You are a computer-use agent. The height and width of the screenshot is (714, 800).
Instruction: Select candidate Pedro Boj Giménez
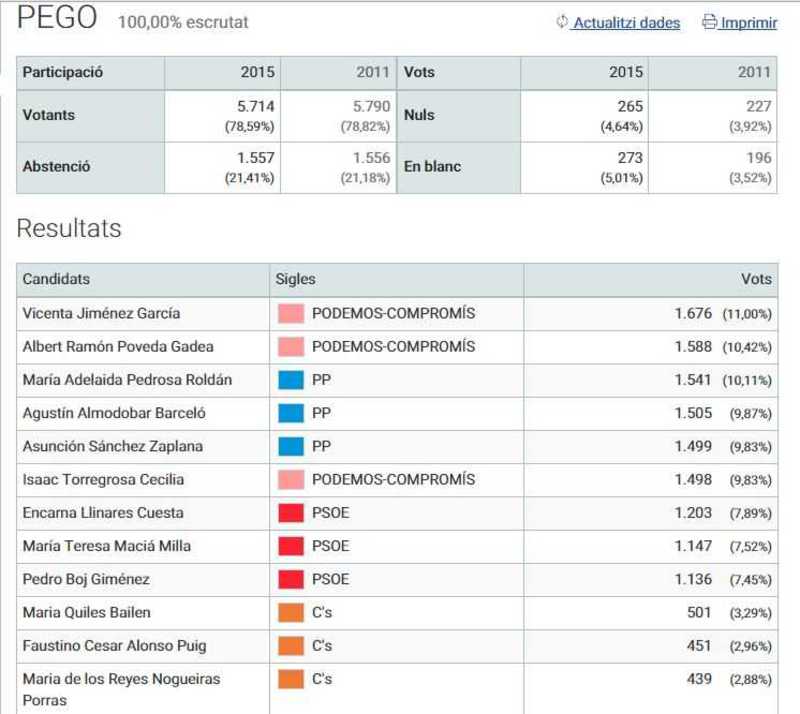click(86, 579)
